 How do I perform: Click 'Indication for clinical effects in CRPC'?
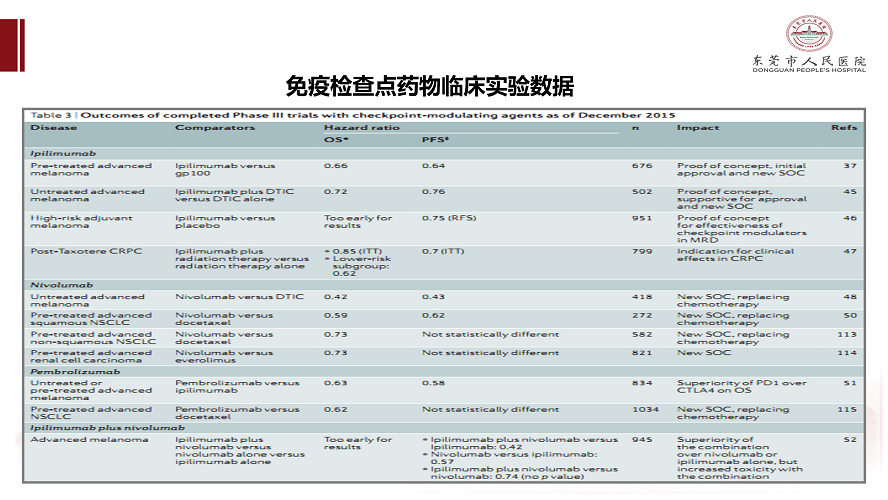pyautogui.click(x=735, y=255)
